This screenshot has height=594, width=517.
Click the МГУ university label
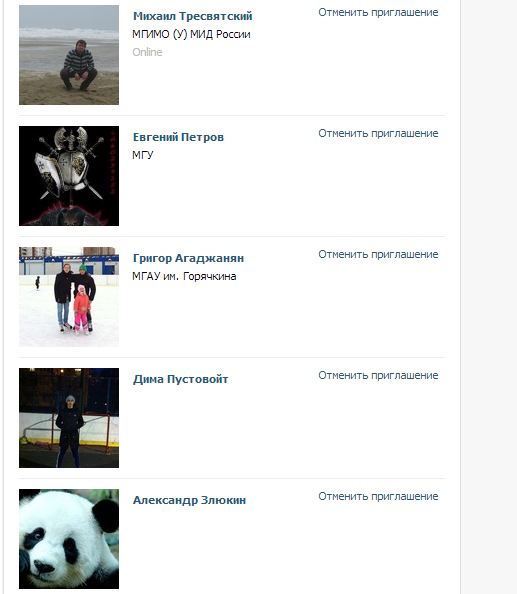pos(143,155)
